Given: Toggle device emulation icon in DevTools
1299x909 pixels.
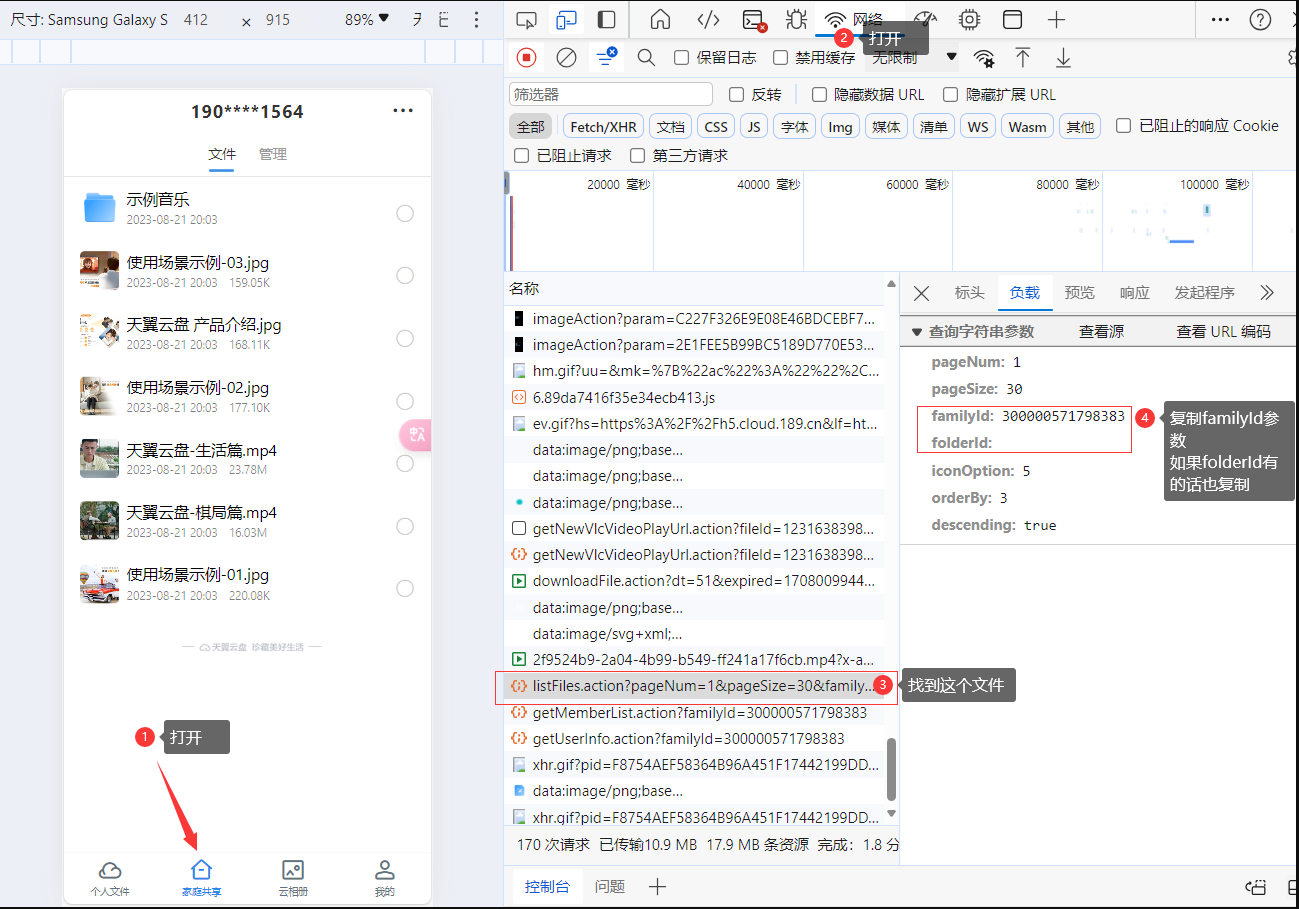Looking at the screenshot, I should coord(567,19).
